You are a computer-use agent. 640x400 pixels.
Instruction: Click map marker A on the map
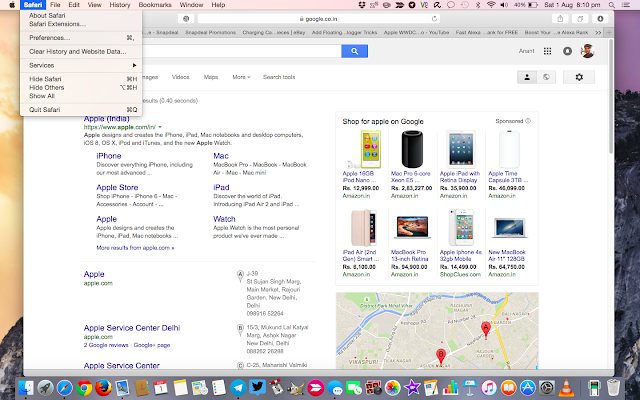coord(485,330)
